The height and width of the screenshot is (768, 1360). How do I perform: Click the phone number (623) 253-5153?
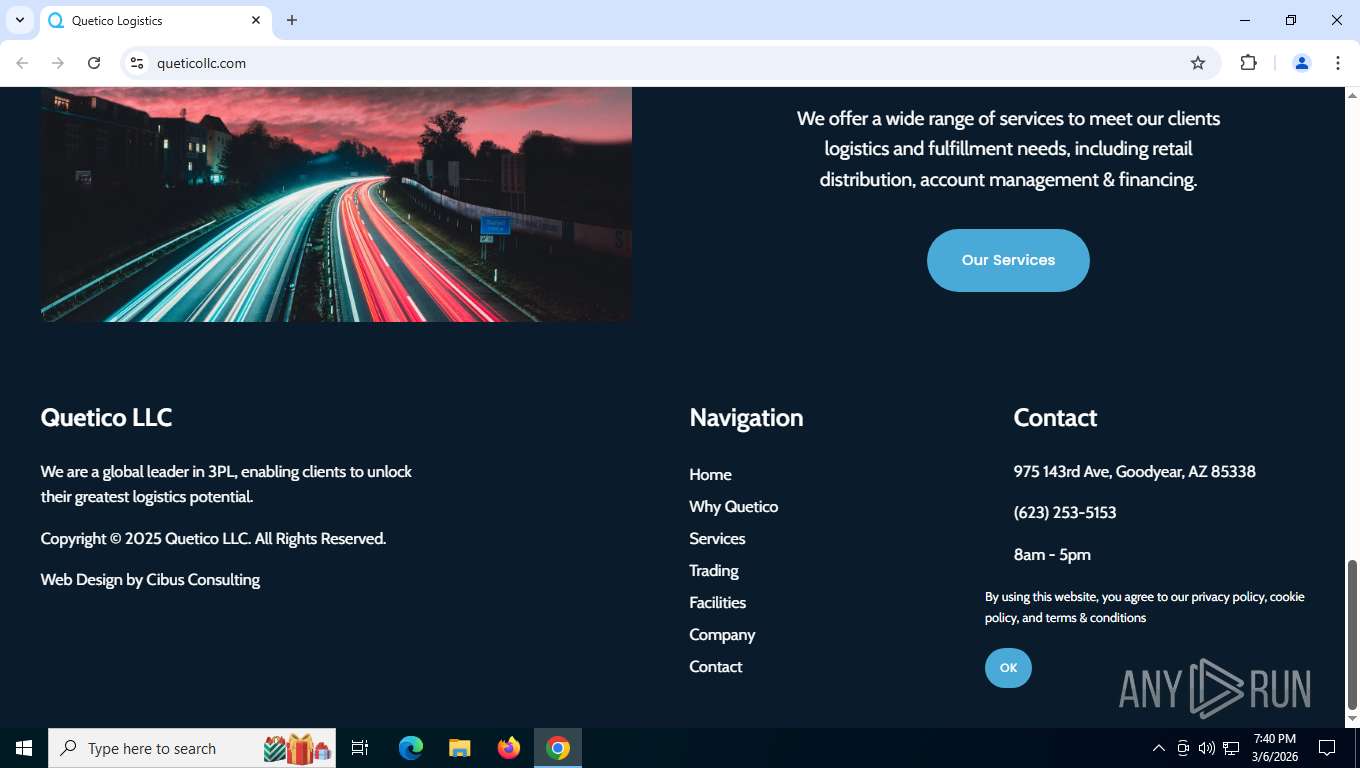pyautogui.click(x=1065, y=513)
